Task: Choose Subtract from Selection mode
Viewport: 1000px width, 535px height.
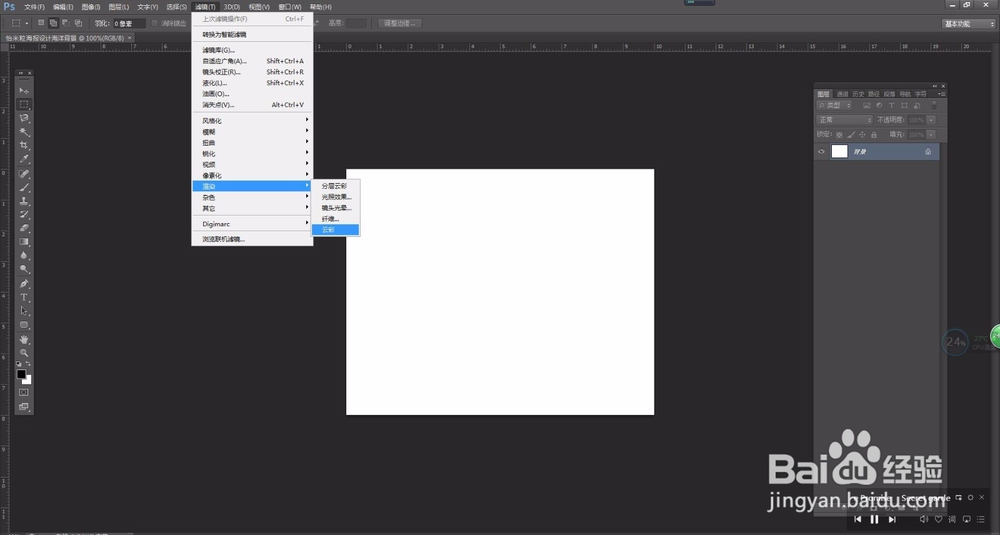Action: tap(66, 23)
